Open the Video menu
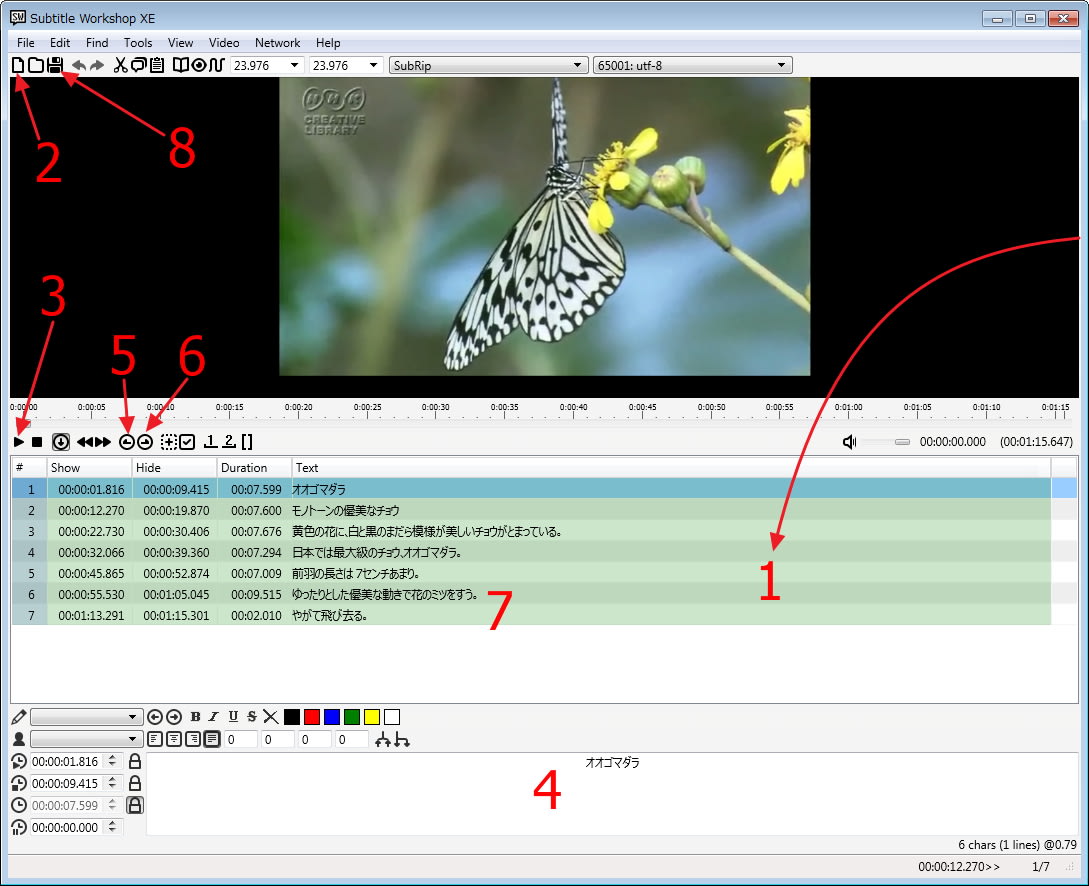The height and width of the screenshot is (886, 1089). tap(224, 43)
